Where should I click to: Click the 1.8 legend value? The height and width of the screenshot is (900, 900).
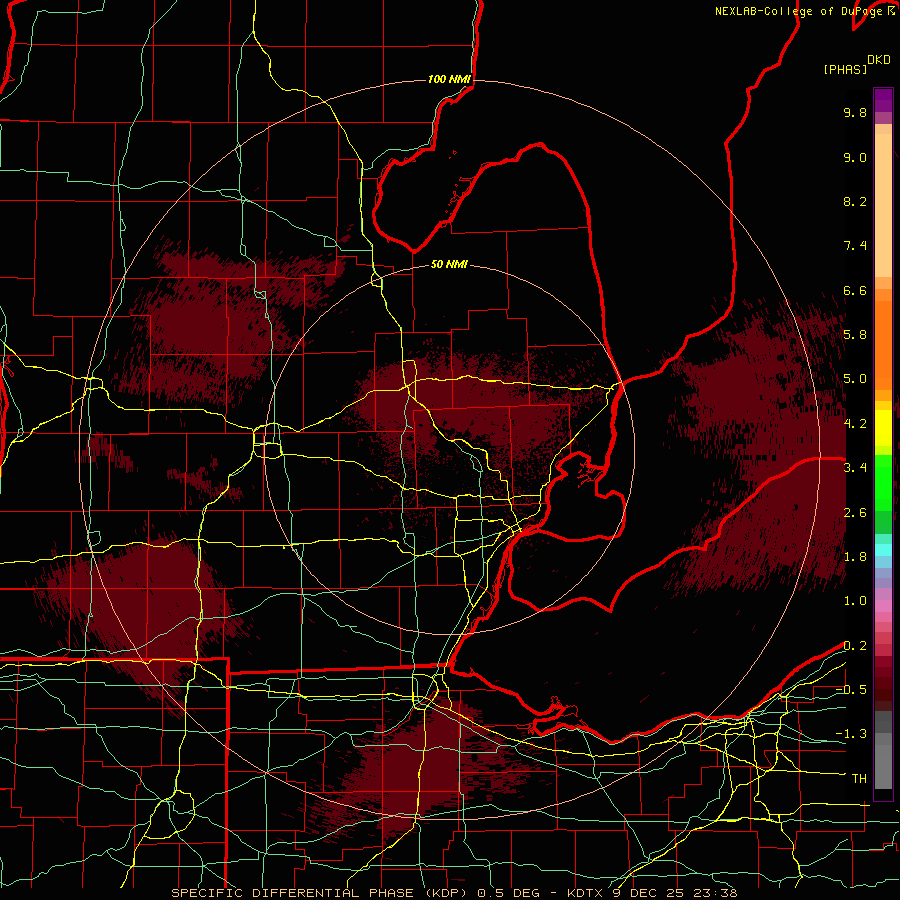855,557
